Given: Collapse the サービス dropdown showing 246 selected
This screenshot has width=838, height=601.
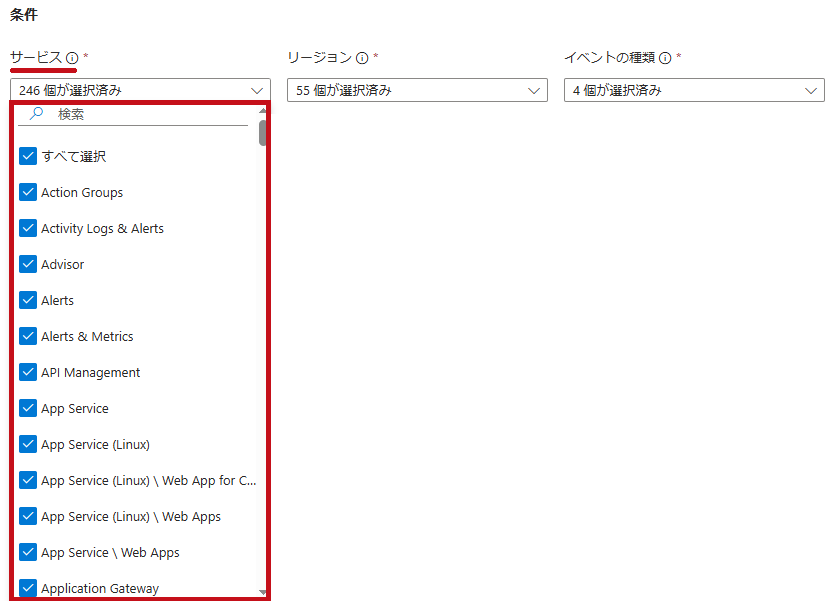Looking at the screenshot, I should (x=140, y=90).
